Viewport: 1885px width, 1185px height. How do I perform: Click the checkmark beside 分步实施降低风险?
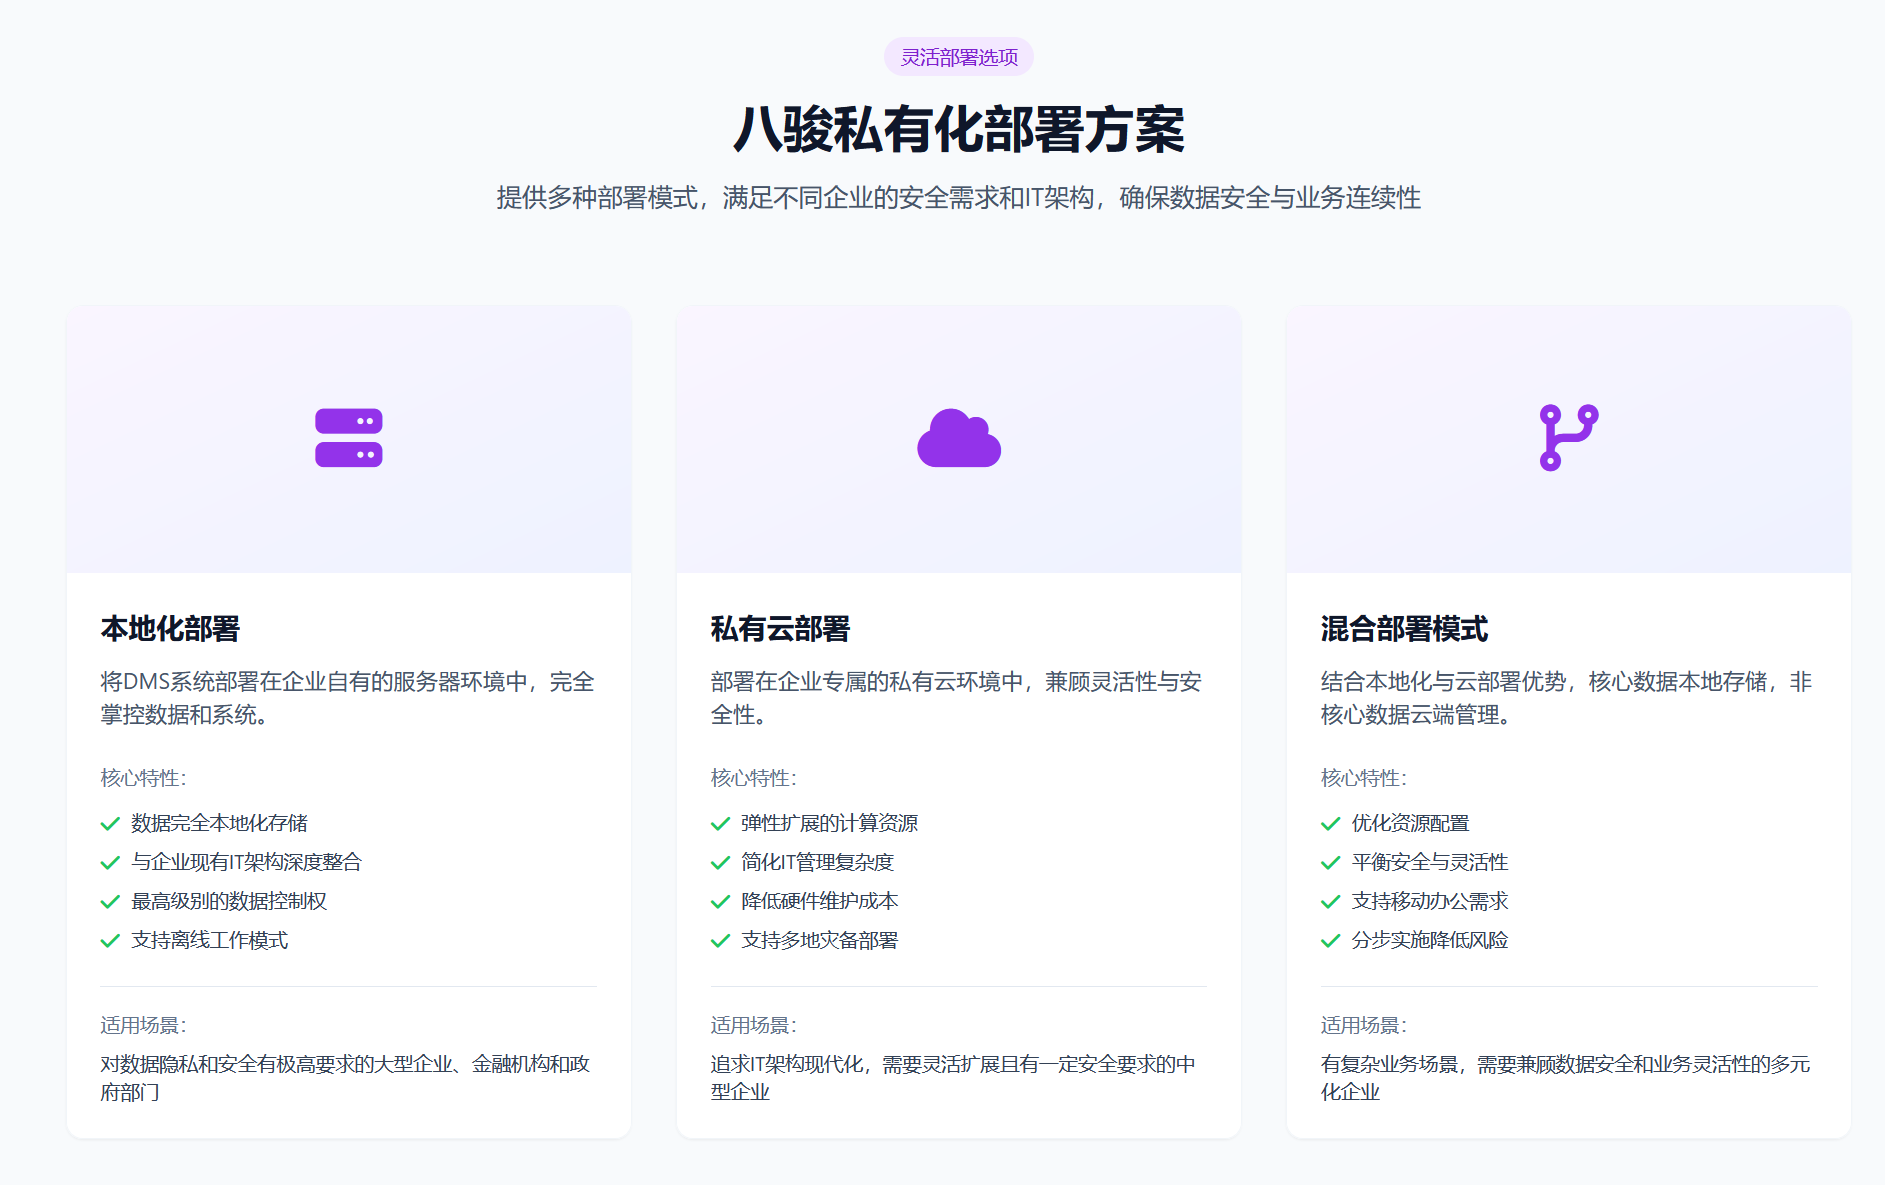(1329, 940)
